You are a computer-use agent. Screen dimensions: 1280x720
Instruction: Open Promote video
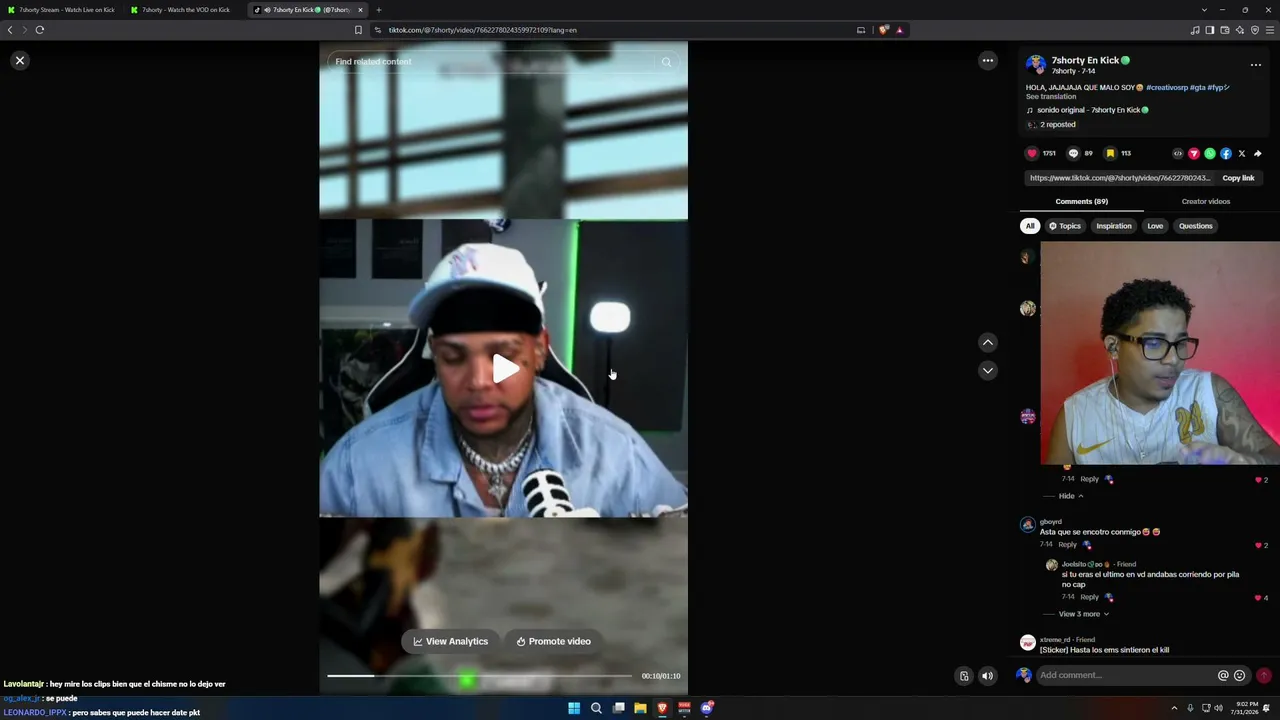click(x=554, y=641)
